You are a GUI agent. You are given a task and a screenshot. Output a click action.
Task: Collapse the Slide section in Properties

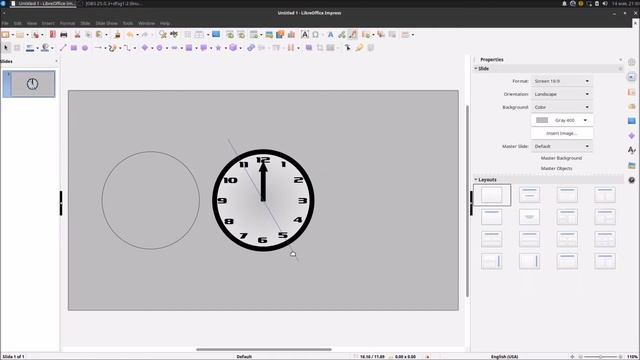point(476,69)
